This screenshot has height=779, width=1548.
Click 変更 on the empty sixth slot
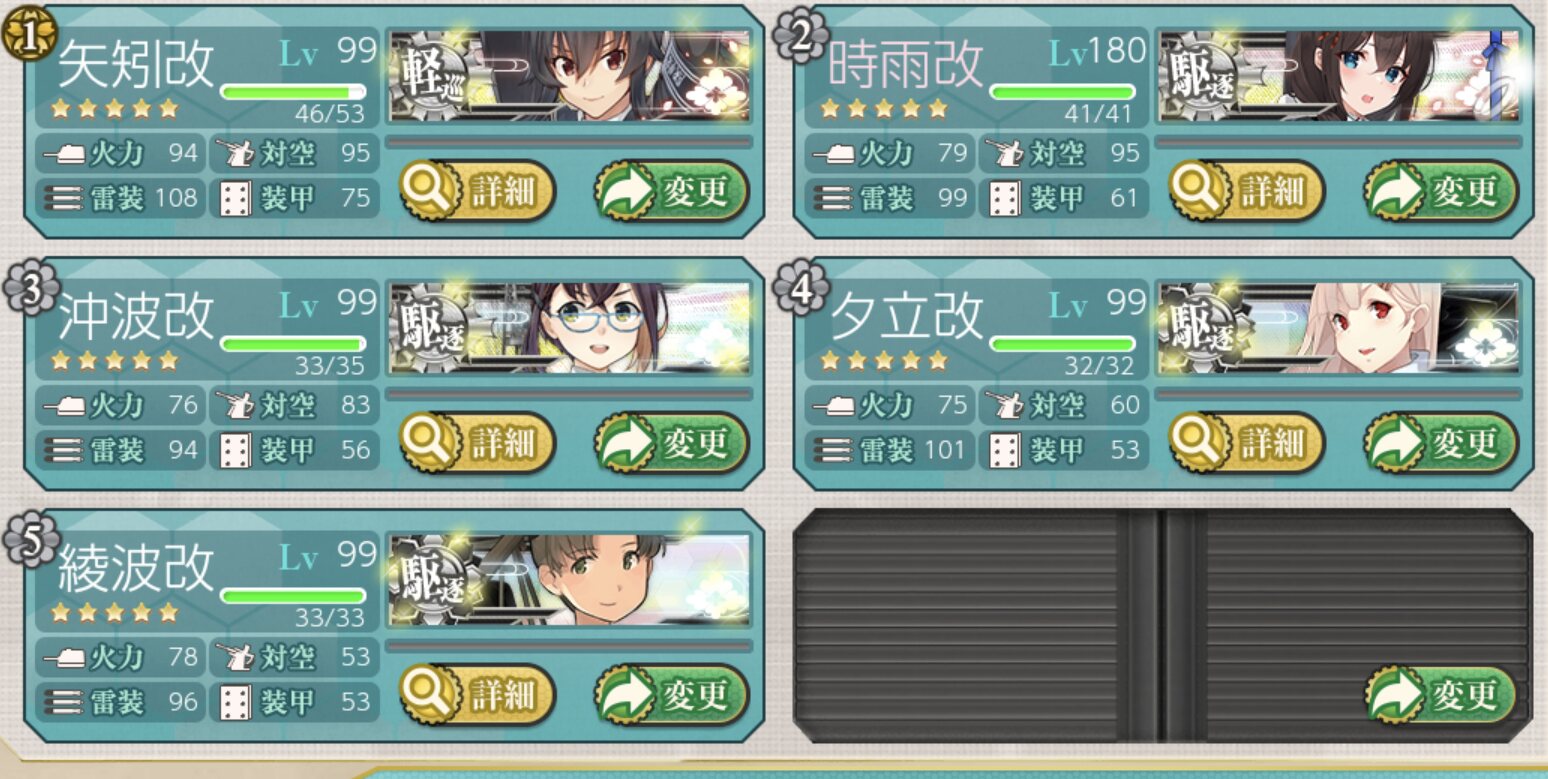click(1441, 694)
